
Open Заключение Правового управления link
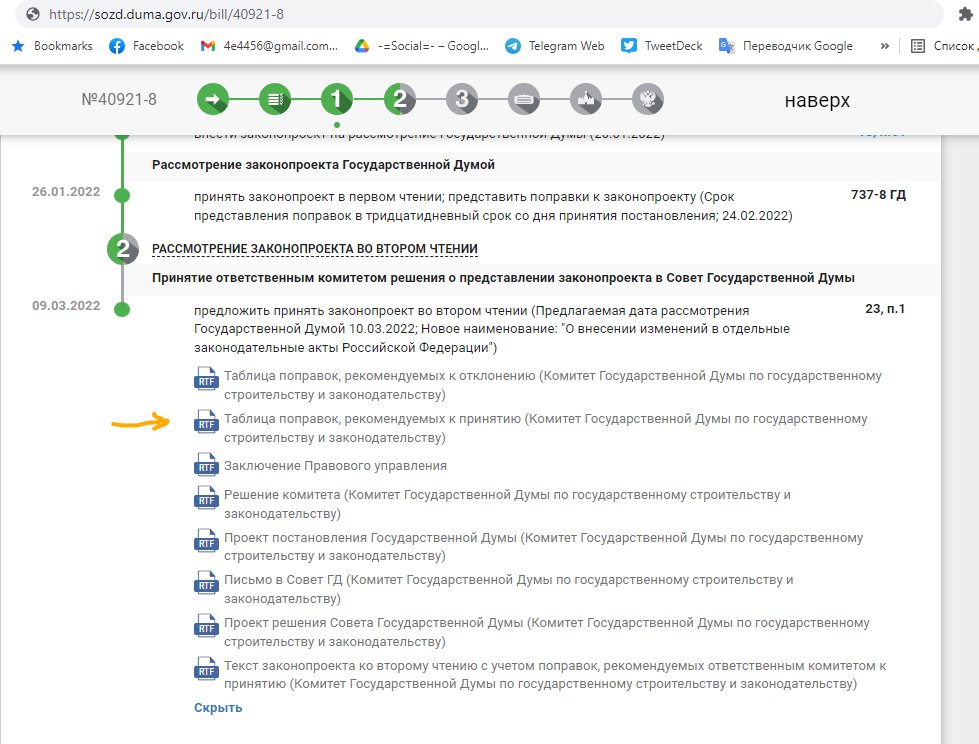coord(335,466)
